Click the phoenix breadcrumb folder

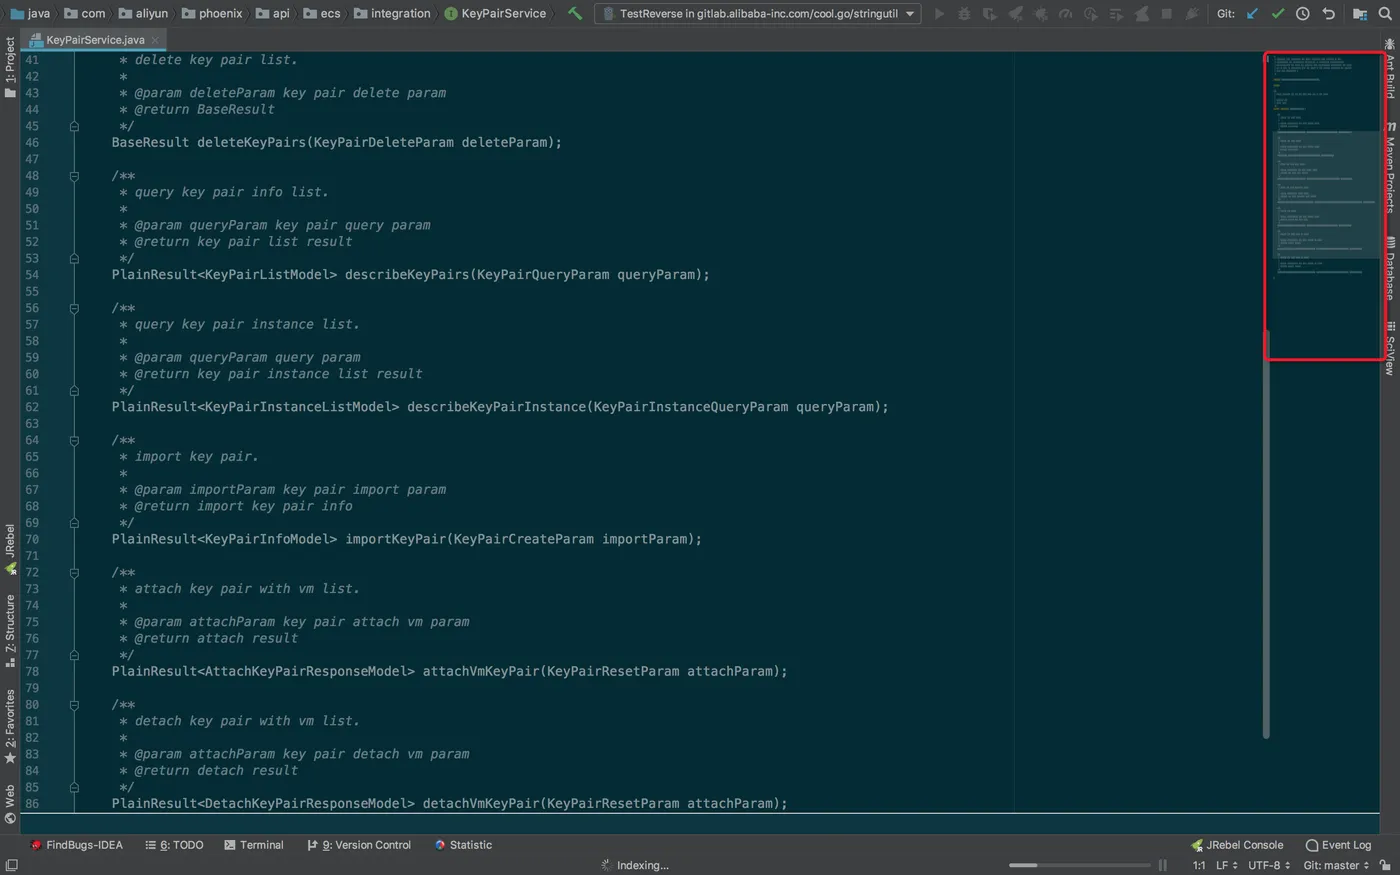pyautogui.click(x=212, y=14)
